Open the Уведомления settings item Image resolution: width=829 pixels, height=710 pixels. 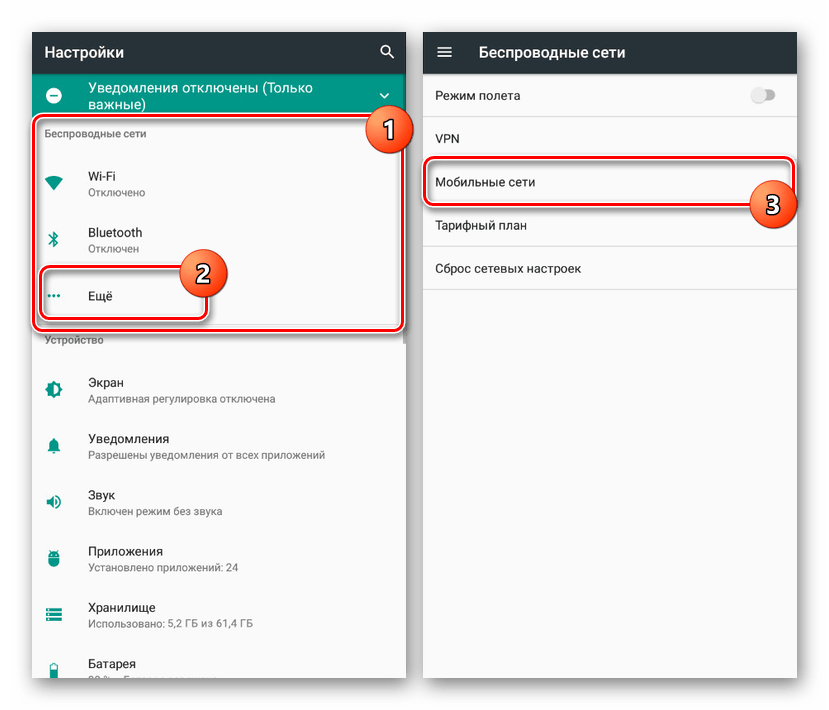(219, 446)
